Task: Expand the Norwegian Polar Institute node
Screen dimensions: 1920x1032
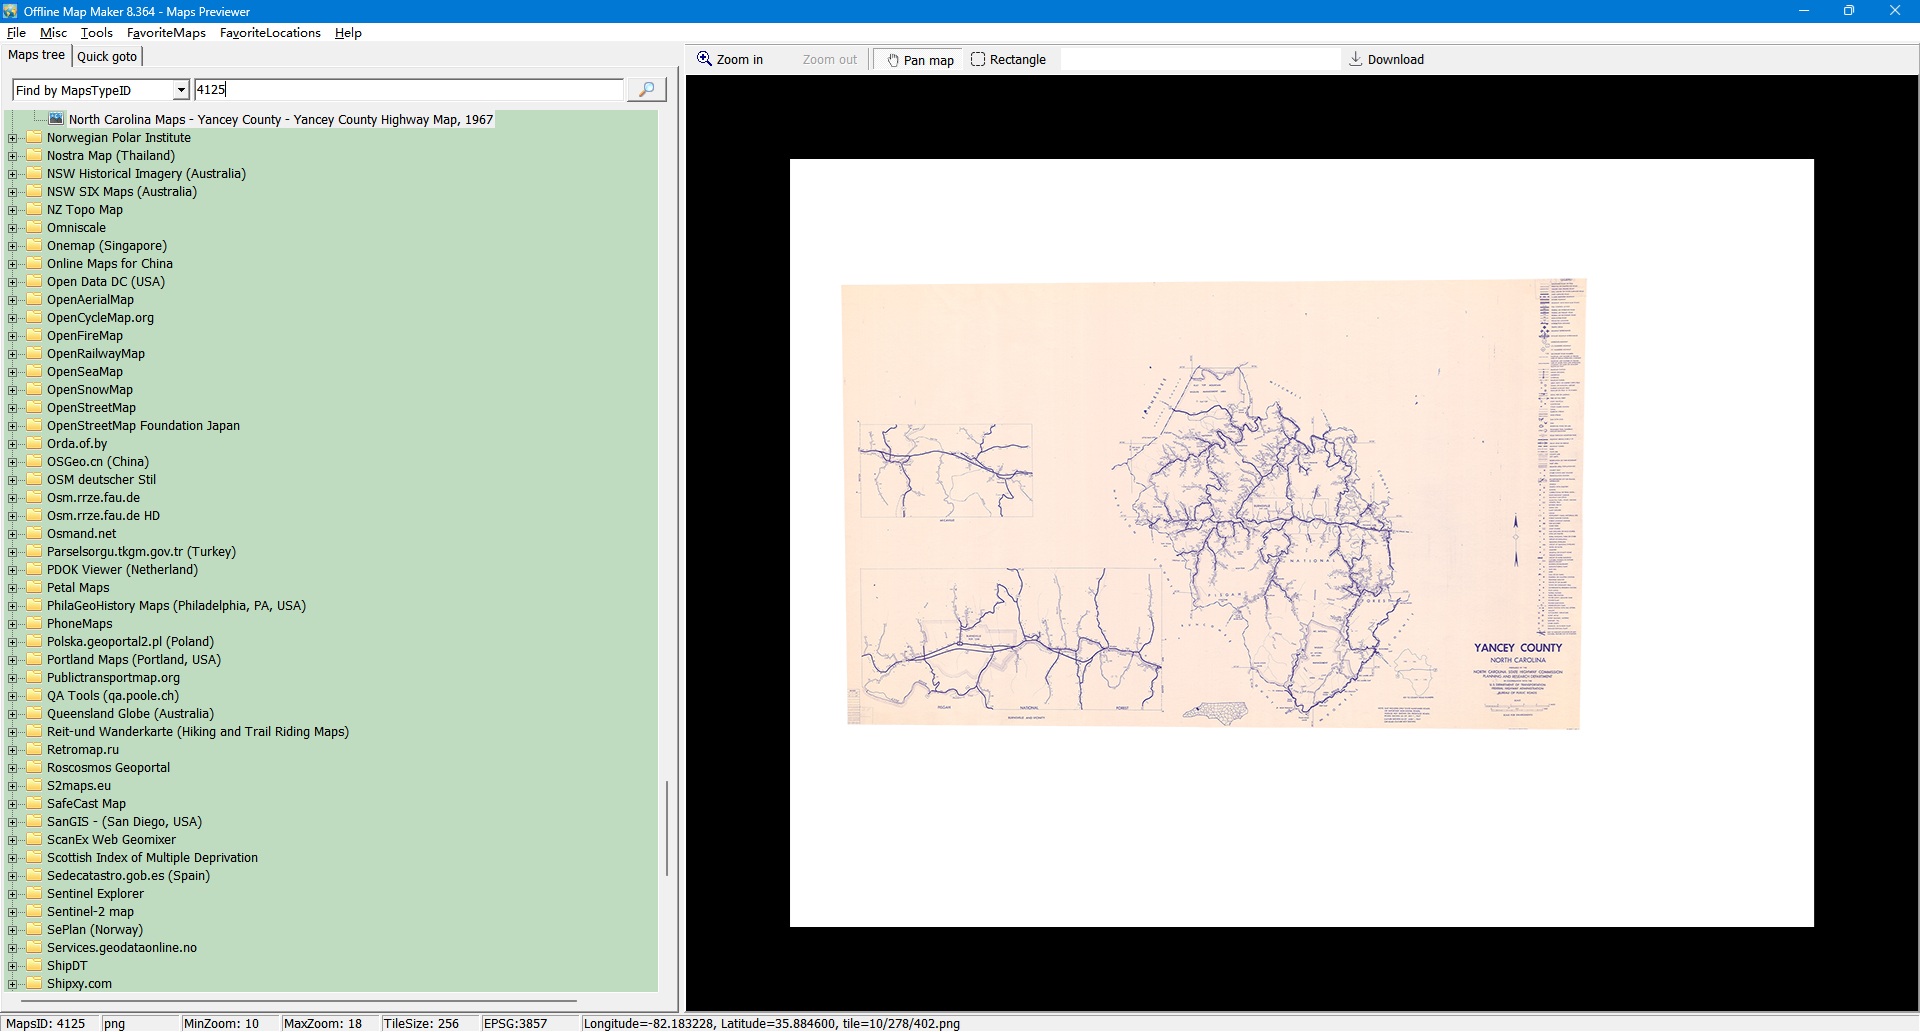Action: pyautogui.click(x=13, y=138)
